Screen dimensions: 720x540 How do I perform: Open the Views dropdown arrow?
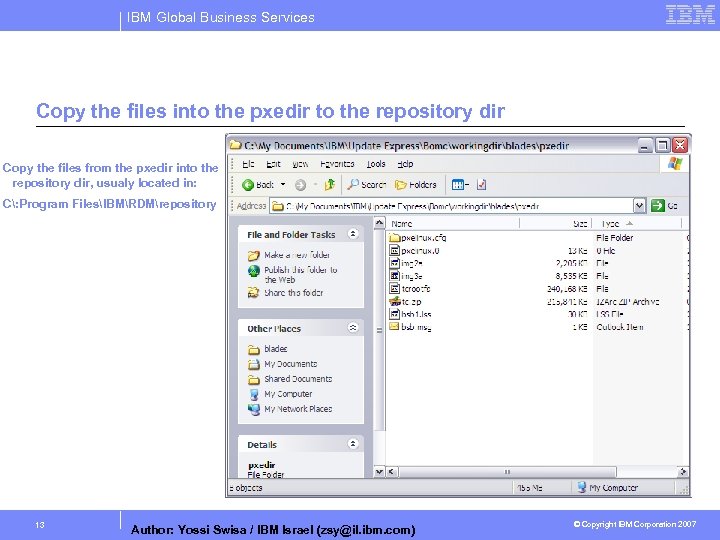point(467,185)
